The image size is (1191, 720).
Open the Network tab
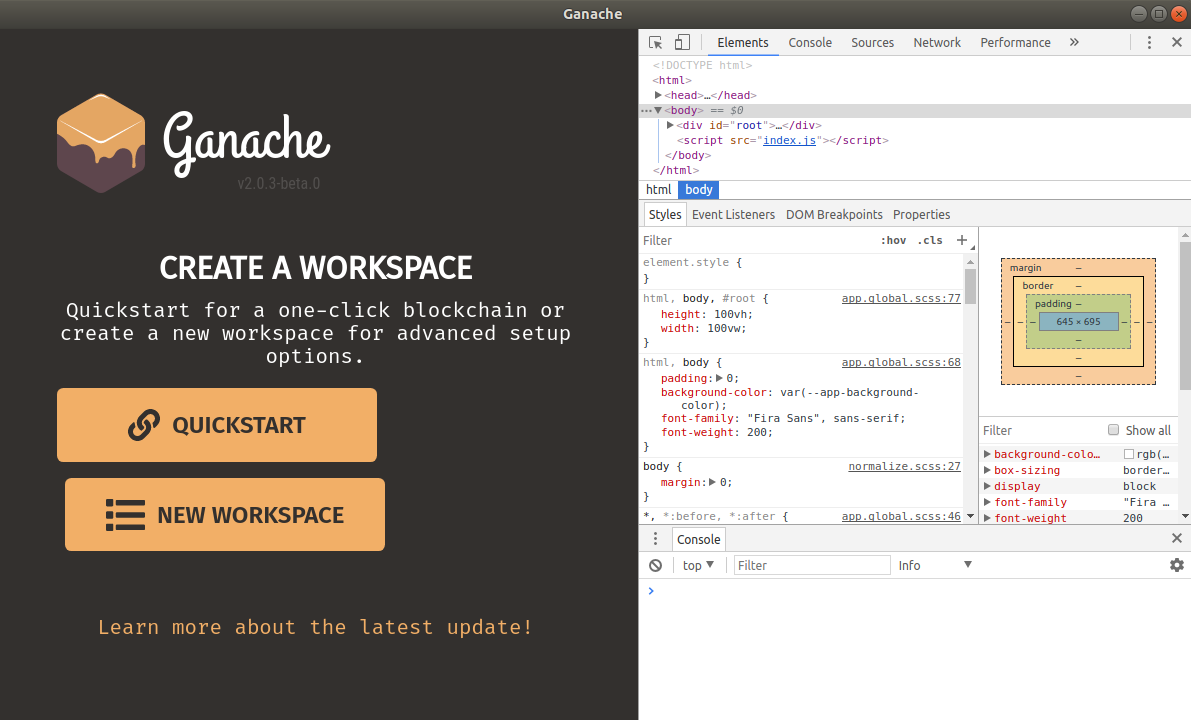click(937, 43)
